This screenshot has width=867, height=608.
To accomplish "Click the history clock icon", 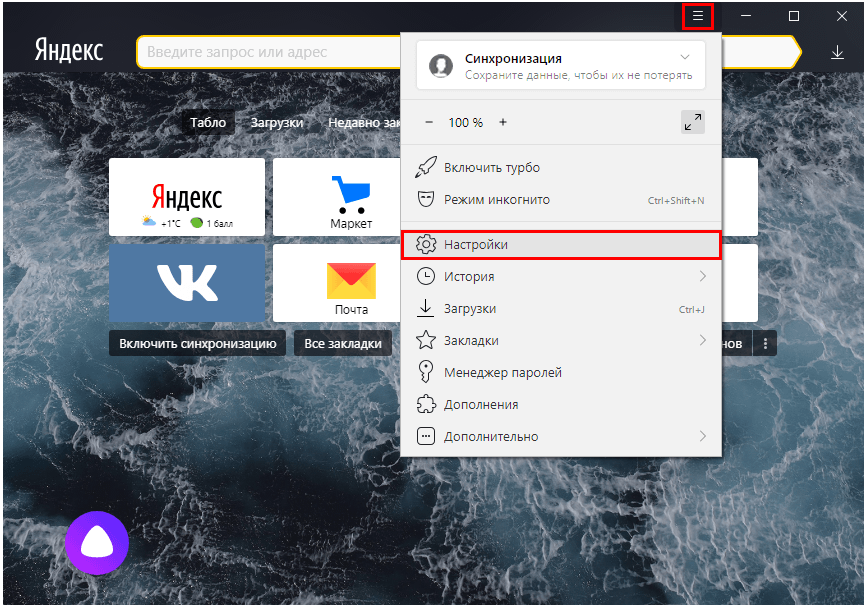I will pyautogui.click(x=426, y=276).
